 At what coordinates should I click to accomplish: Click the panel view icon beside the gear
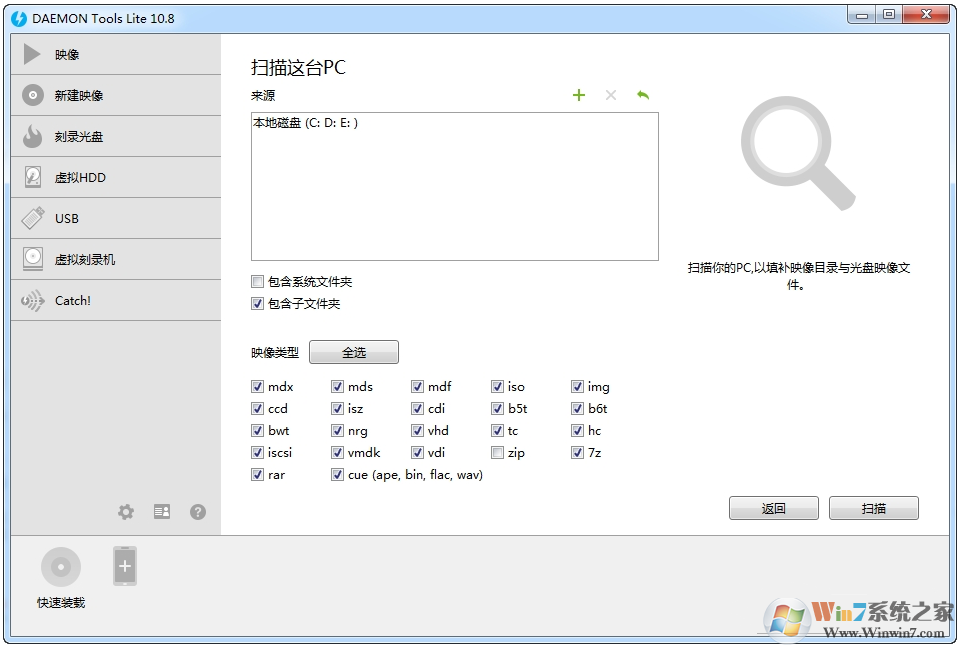(x=162, y=511)
